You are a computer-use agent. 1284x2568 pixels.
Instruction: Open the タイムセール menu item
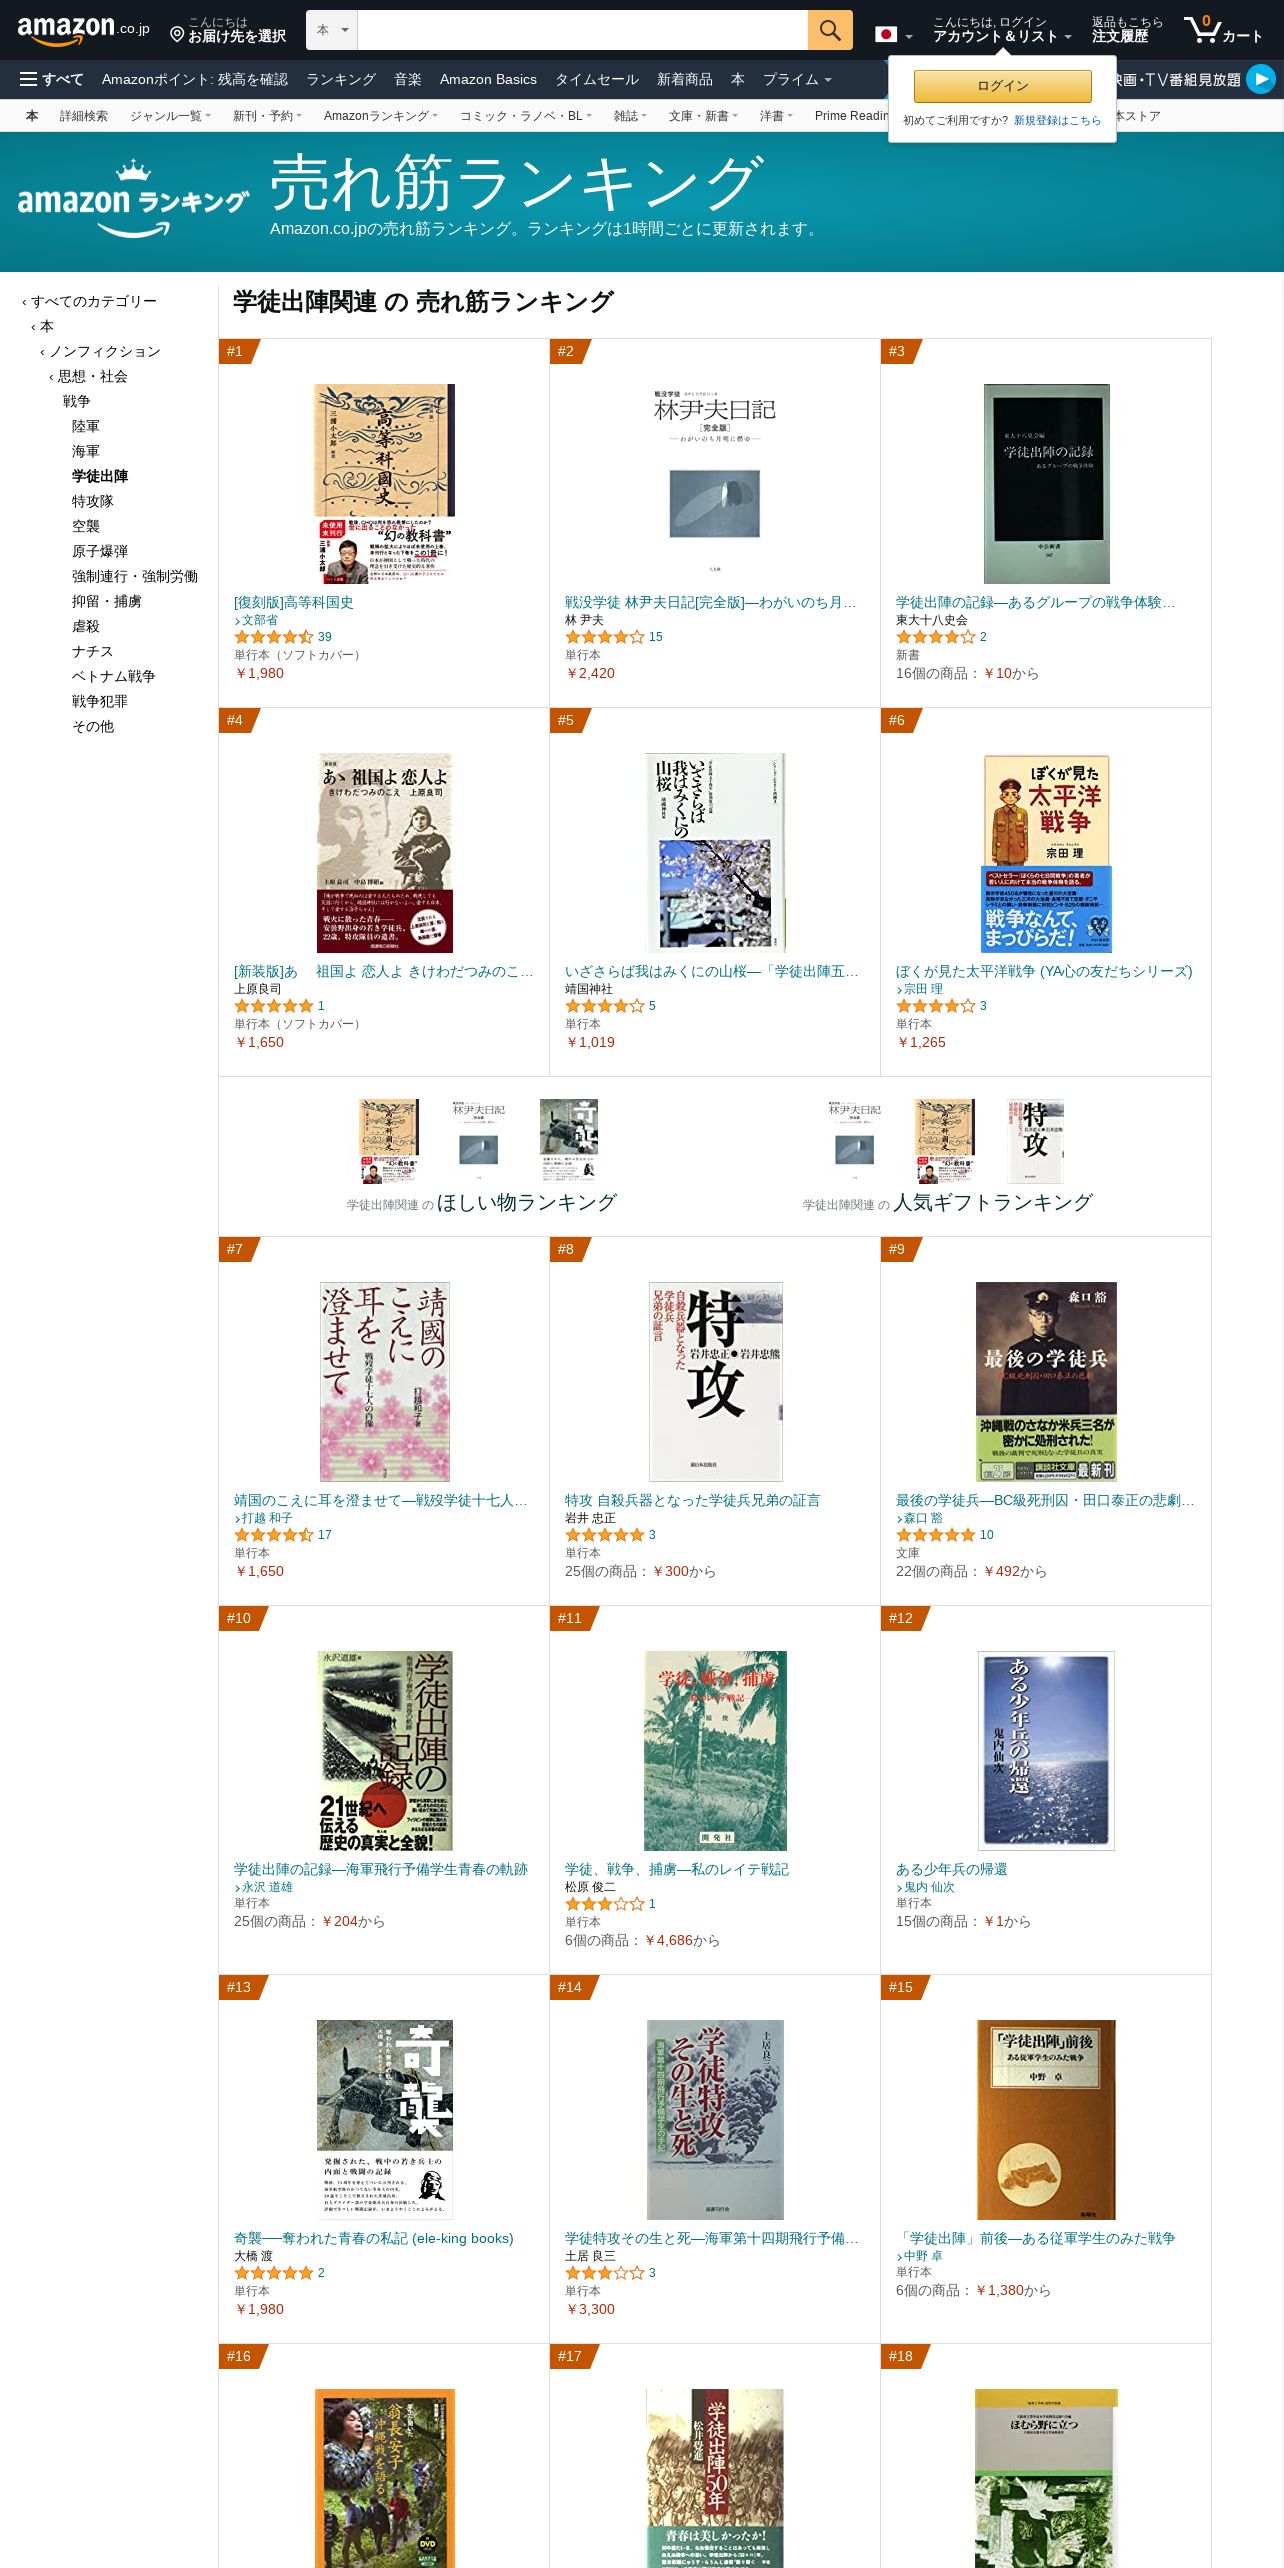597,79
